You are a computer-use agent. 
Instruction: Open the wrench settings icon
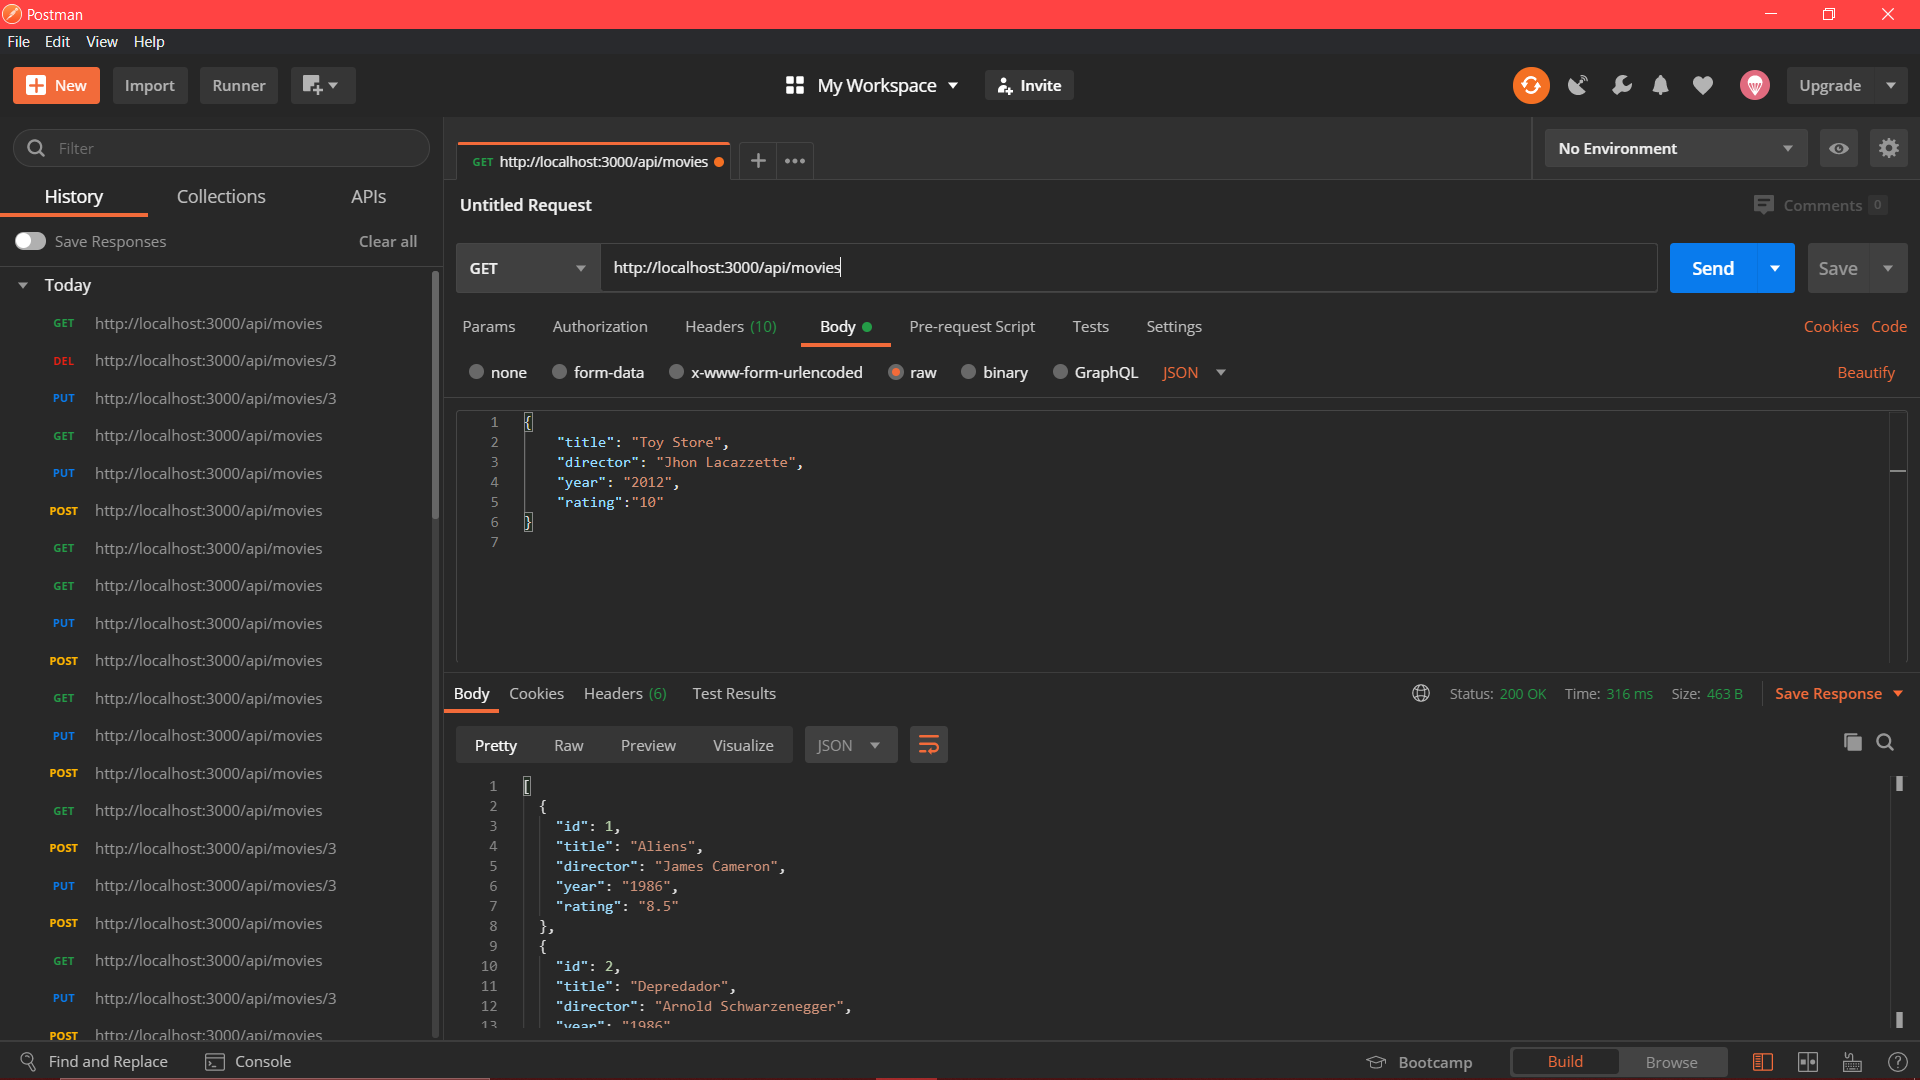(1621, 86)
